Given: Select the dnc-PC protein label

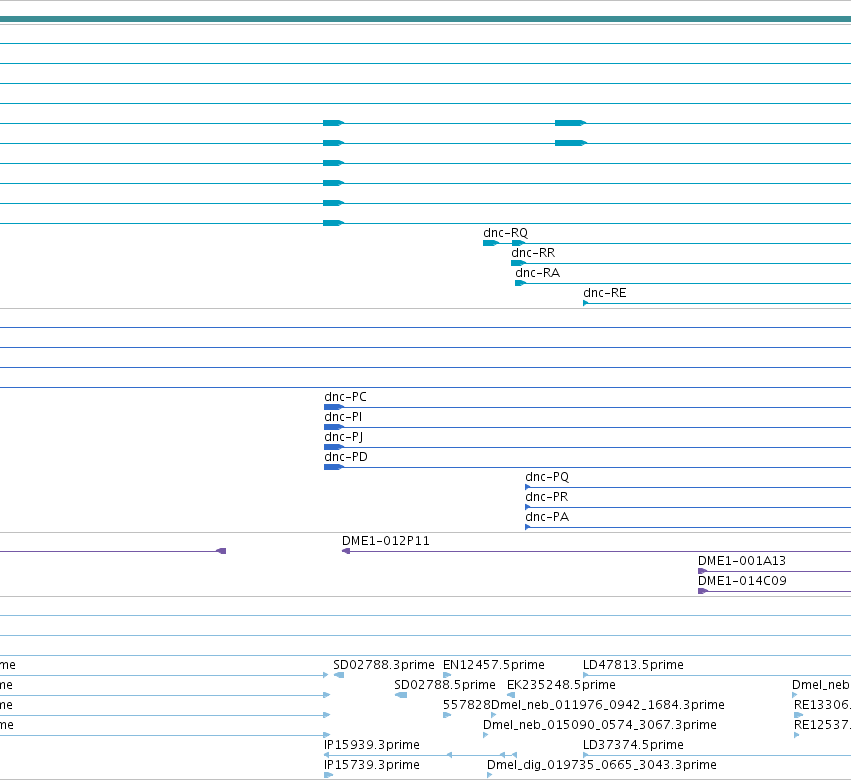Looking at the screenshot, I should tap(345, 397).
